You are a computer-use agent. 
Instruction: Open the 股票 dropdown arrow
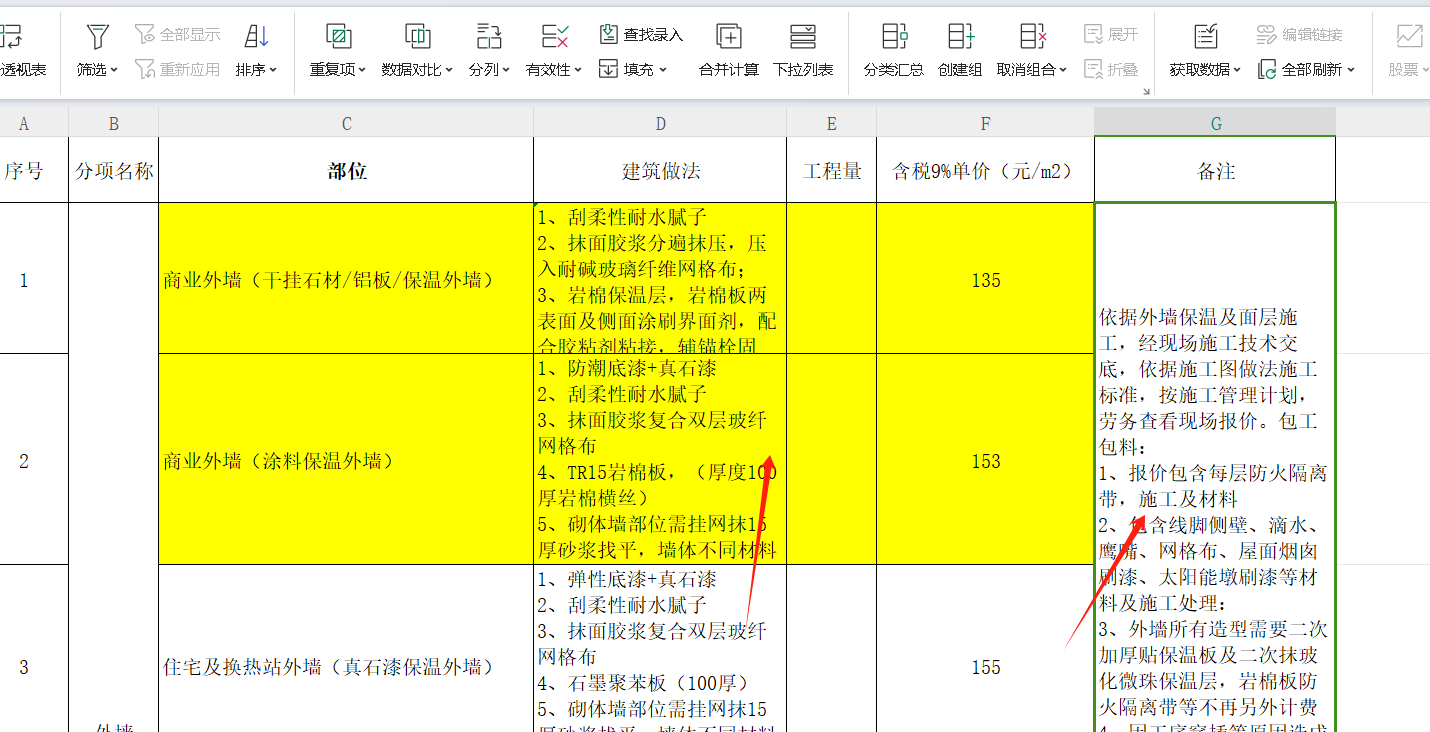pos(1425,70)
